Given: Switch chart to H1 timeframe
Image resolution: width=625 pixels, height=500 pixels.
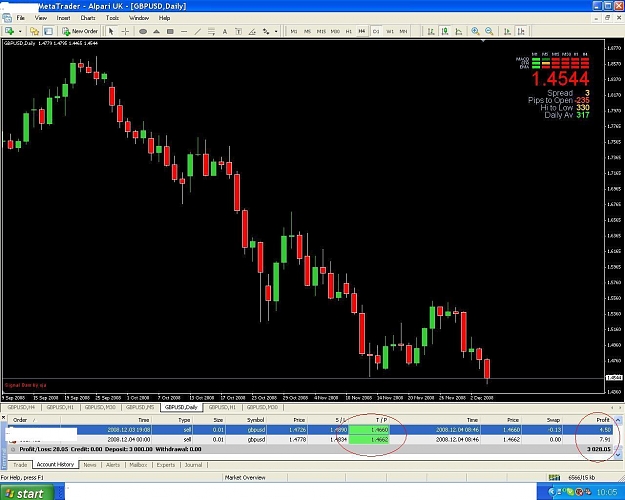Looking at the screenshot, I should pyautogui.click(x=349, y=31).
